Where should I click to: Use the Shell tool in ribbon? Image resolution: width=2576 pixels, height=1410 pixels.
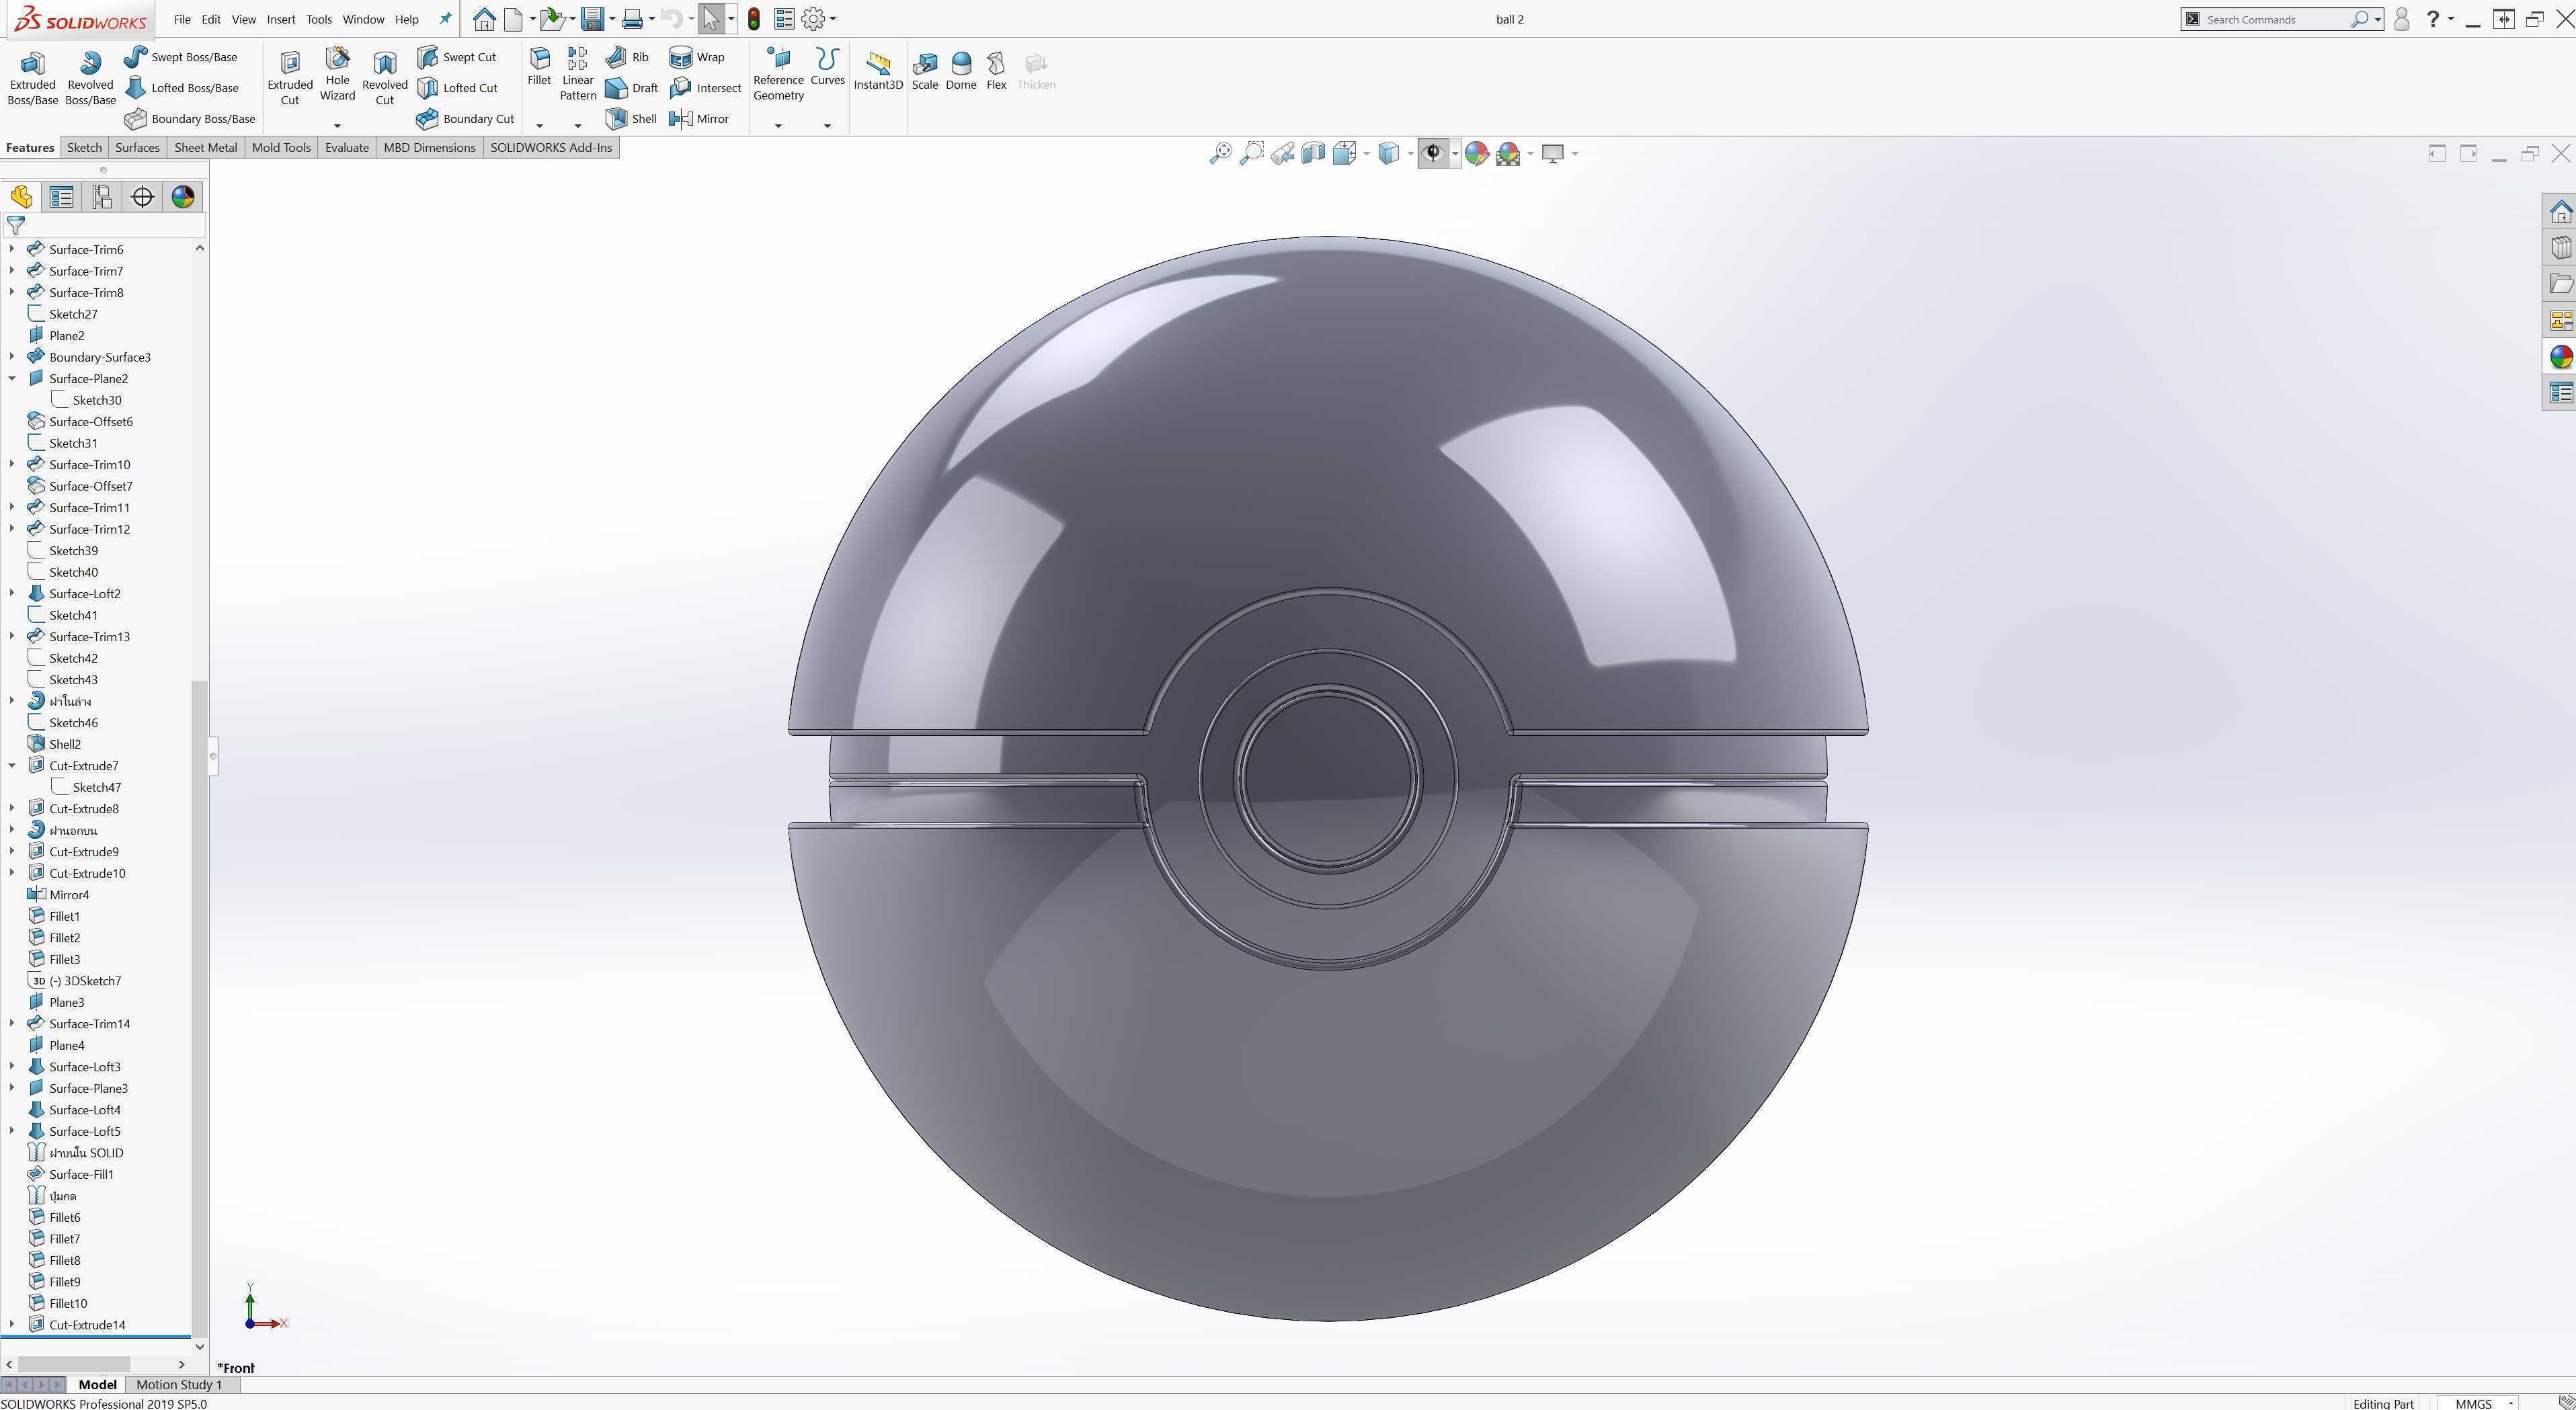tap(631, 119)
